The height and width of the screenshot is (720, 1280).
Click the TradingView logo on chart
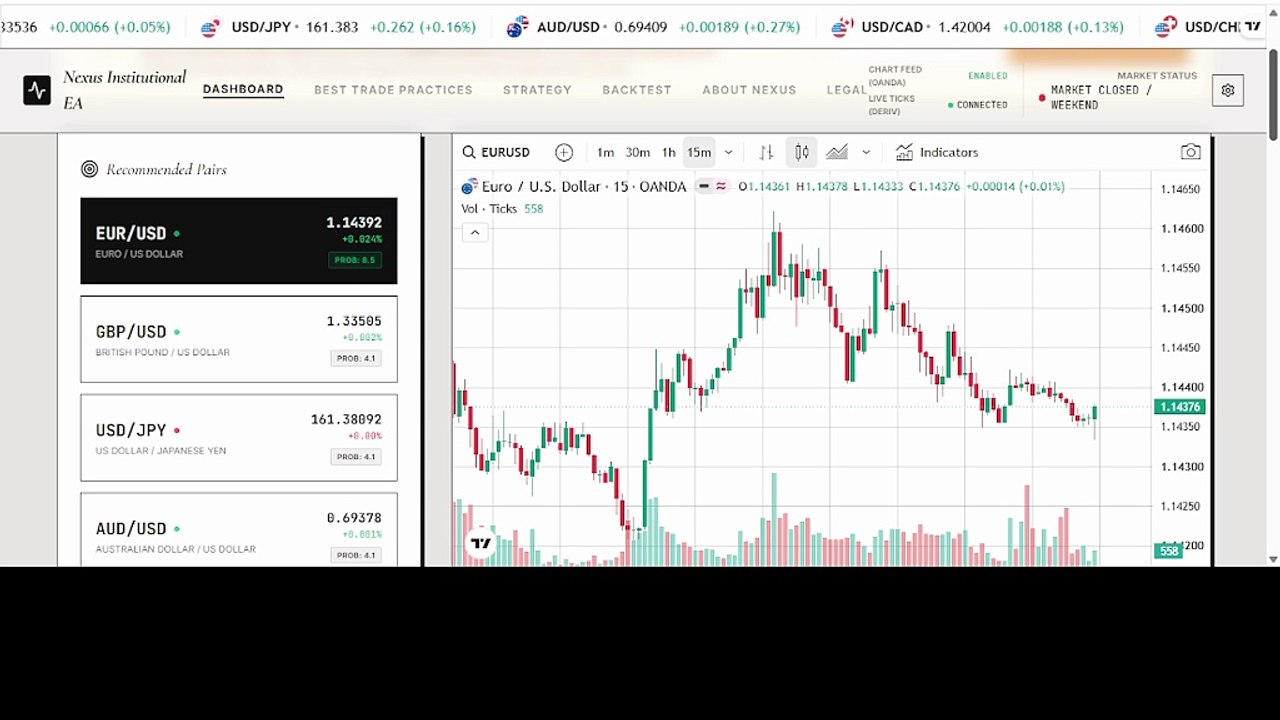pyautogui.click(x=481, y=543)
